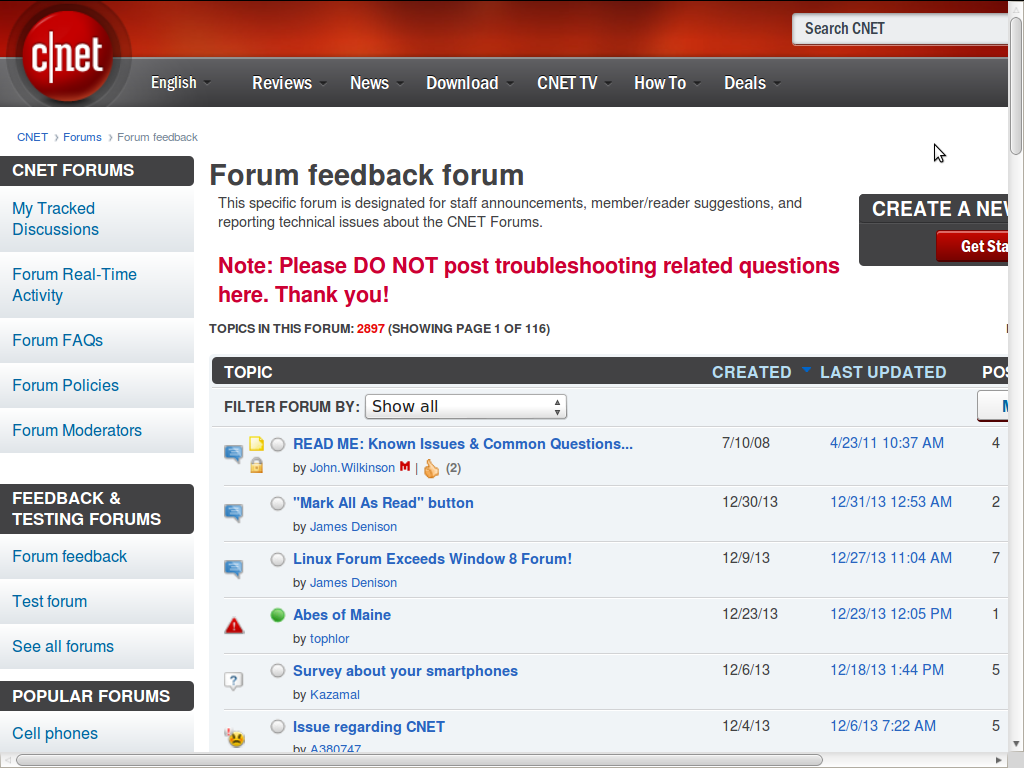Go to Forums in the breadcrumb
The width and height of the screenshot is (1024, 768).
[82, 137]
